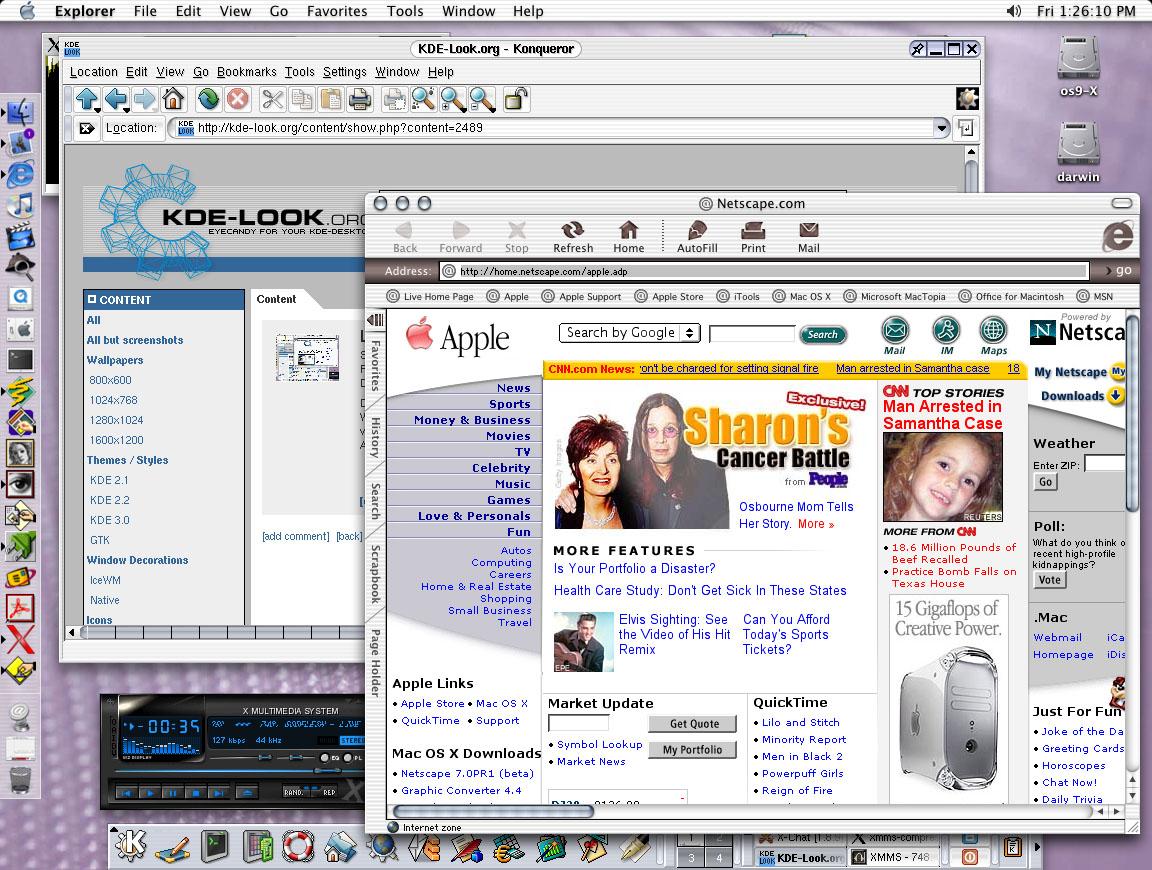This screenshot has height=870, width=1152.
Task: Open the os9-X drive on desktop
Action: [1078, 66]
